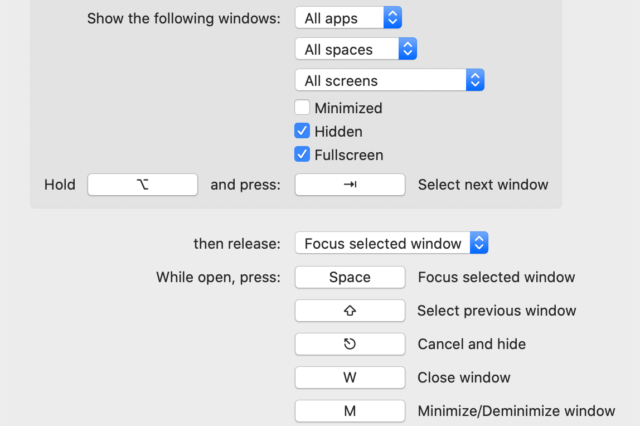The width and height of the screenshot is (640, 426).
Task: Click the Select previous window label
Action: (497, 311)
